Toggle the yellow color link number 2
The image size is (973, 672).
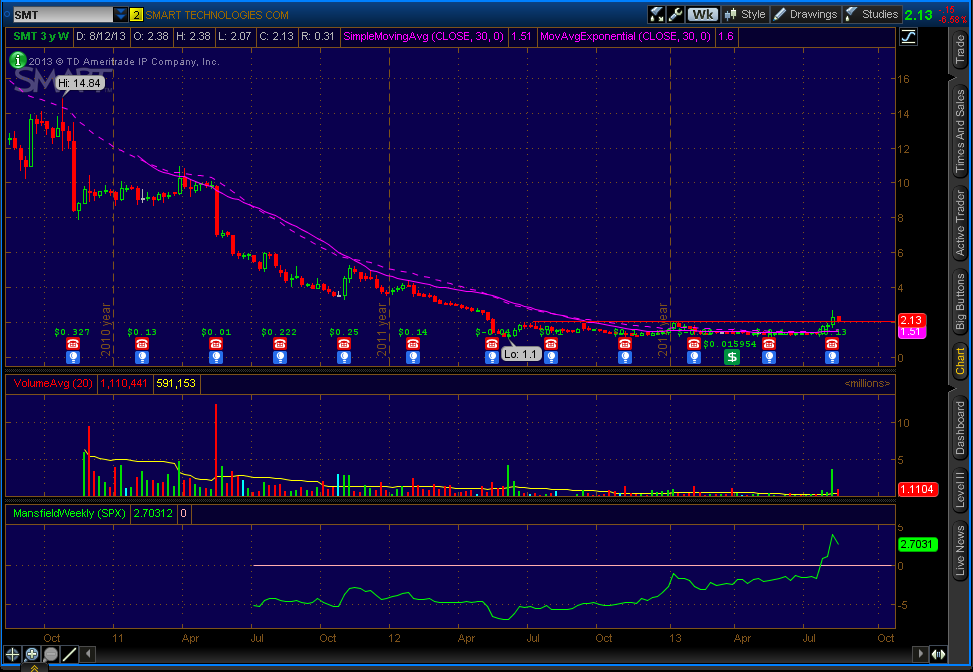[x=137, y=15]
